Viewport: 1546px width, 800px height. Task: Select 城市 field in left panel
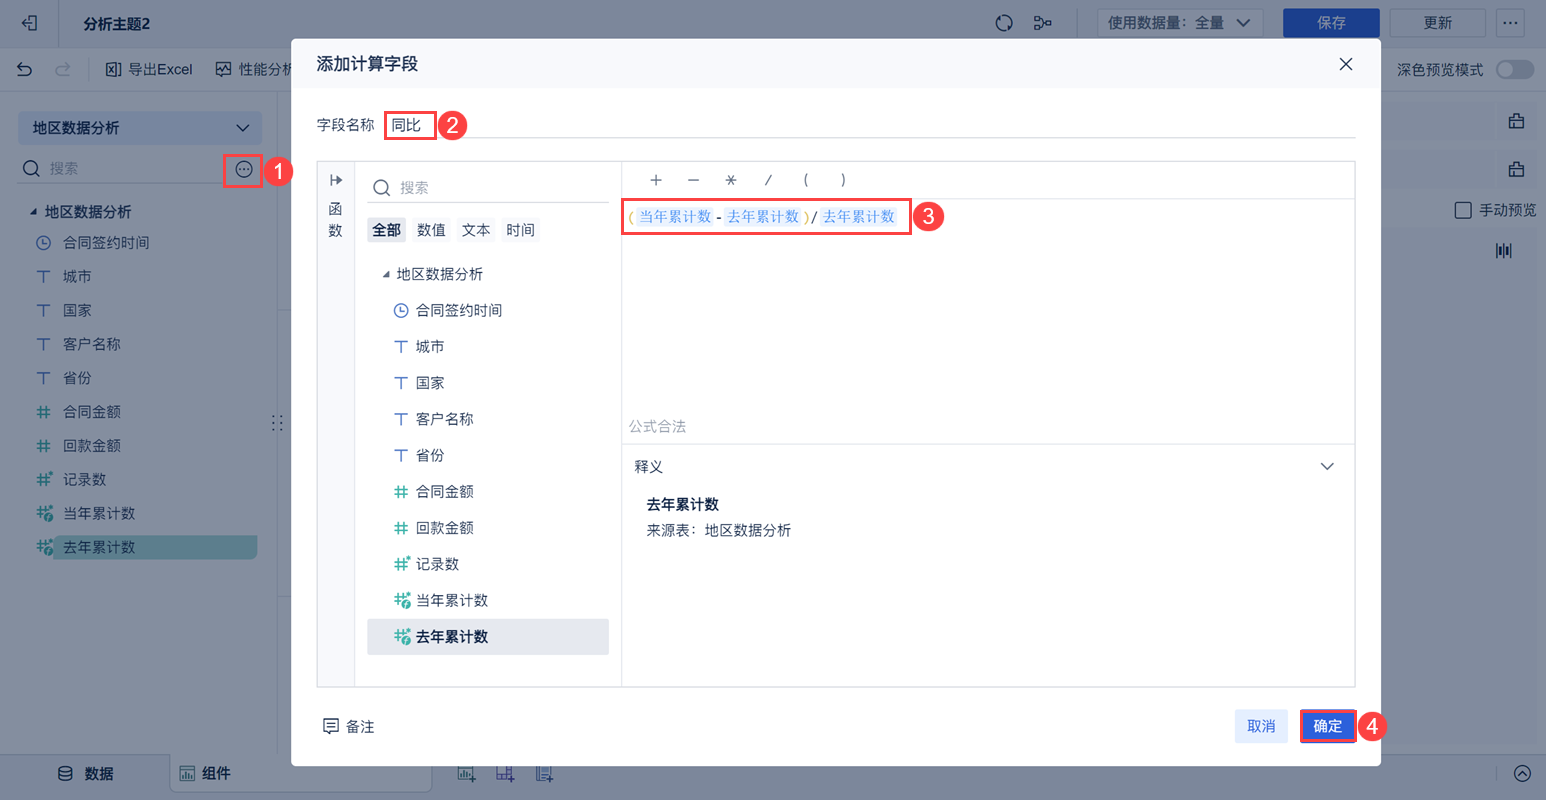77,277
